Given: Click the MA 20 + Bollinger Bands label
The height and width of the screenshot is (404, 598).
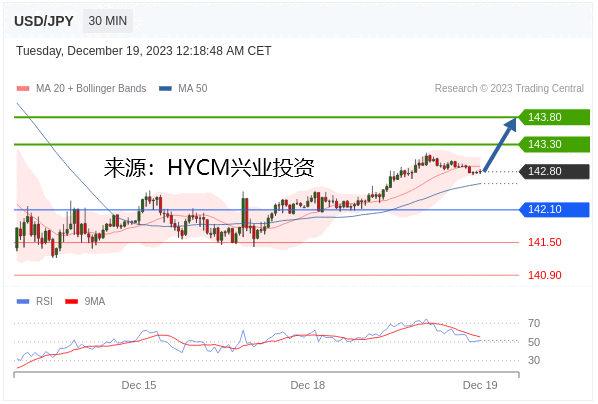Looking at the screenshot, I should (91, 88).
